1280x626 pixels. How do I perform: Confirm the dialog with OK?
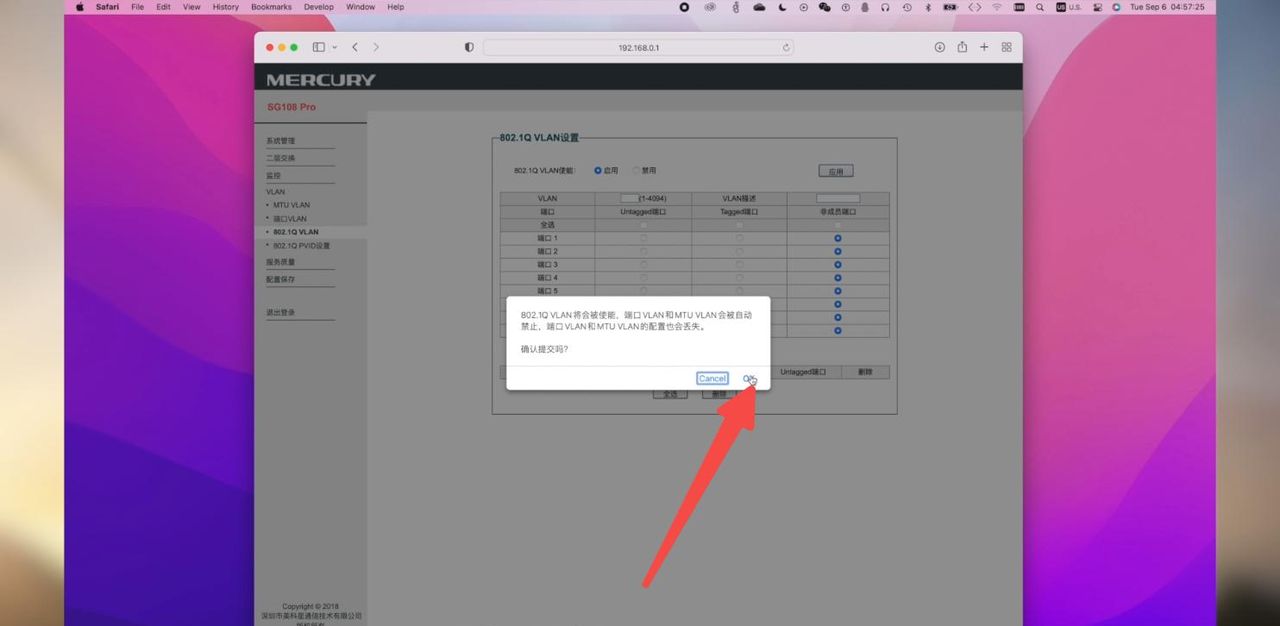(749, 378)
